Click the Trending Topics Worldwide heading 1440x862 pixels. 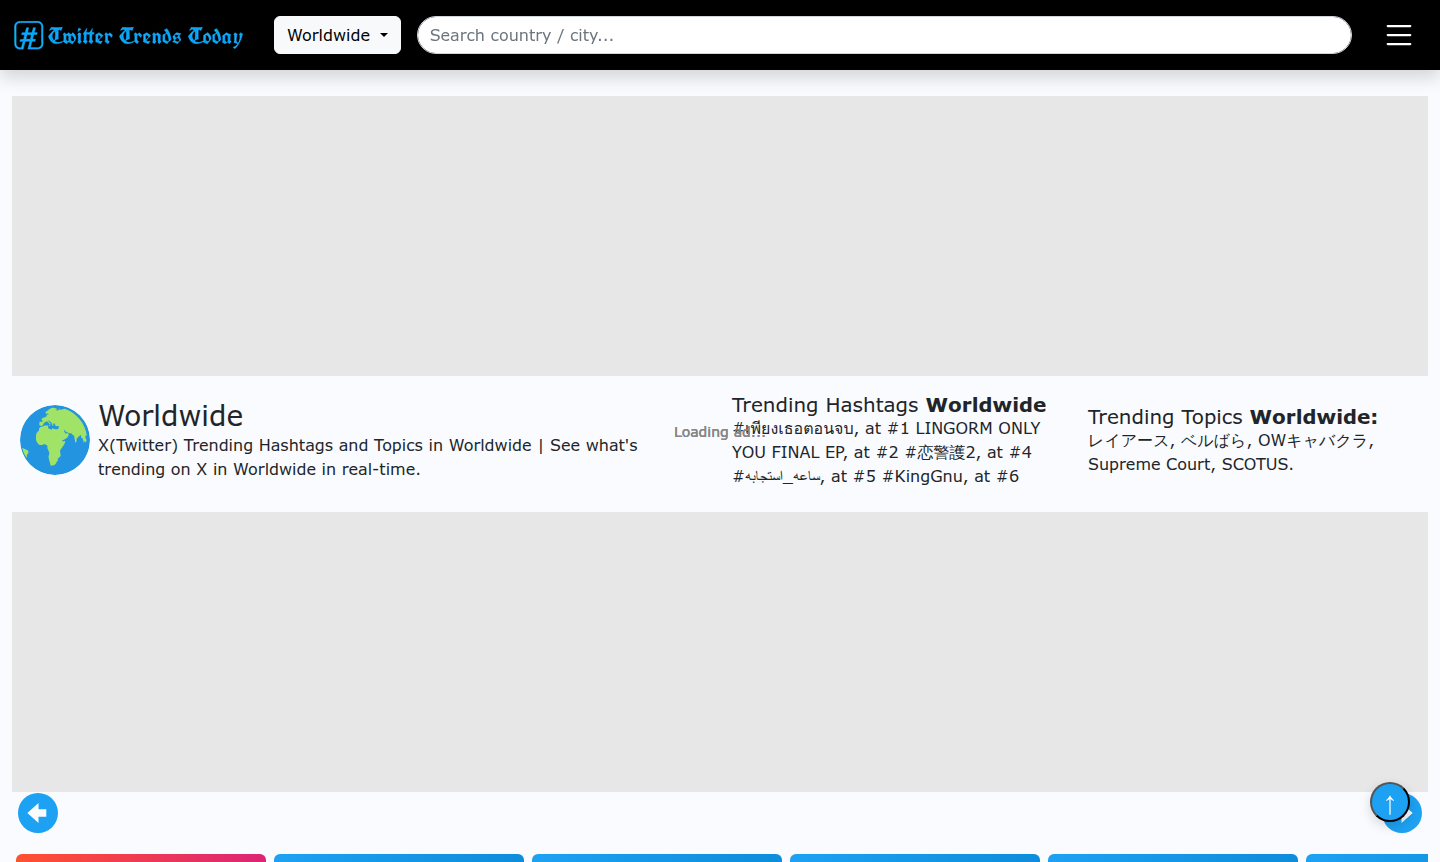1232,417
